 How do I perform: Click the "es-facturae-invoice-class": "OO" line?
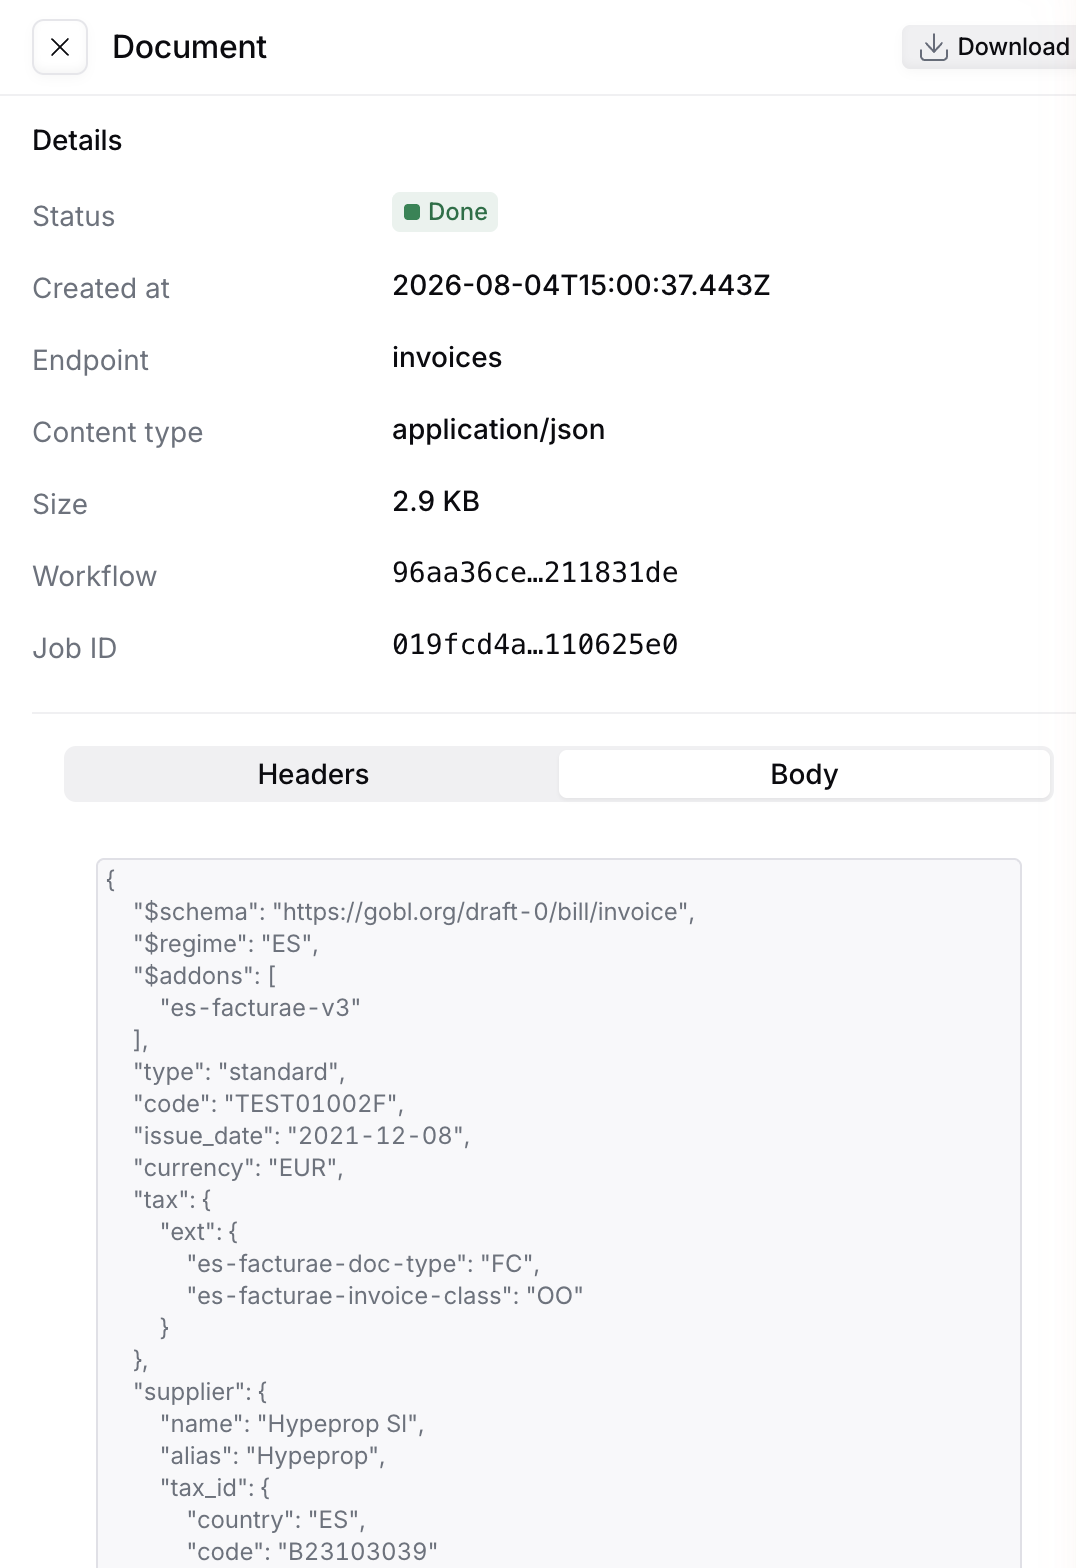point(385,1296)
